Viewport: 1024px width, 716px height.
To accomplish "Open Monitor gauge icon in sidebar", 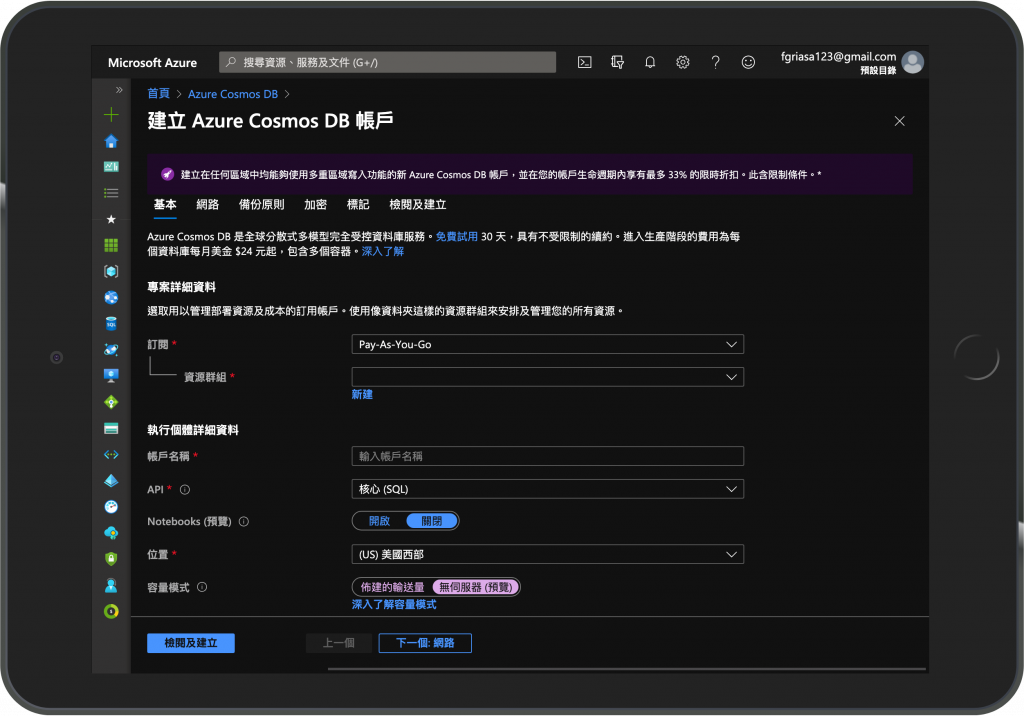I will pyautogui.click(x=111, y=507).
